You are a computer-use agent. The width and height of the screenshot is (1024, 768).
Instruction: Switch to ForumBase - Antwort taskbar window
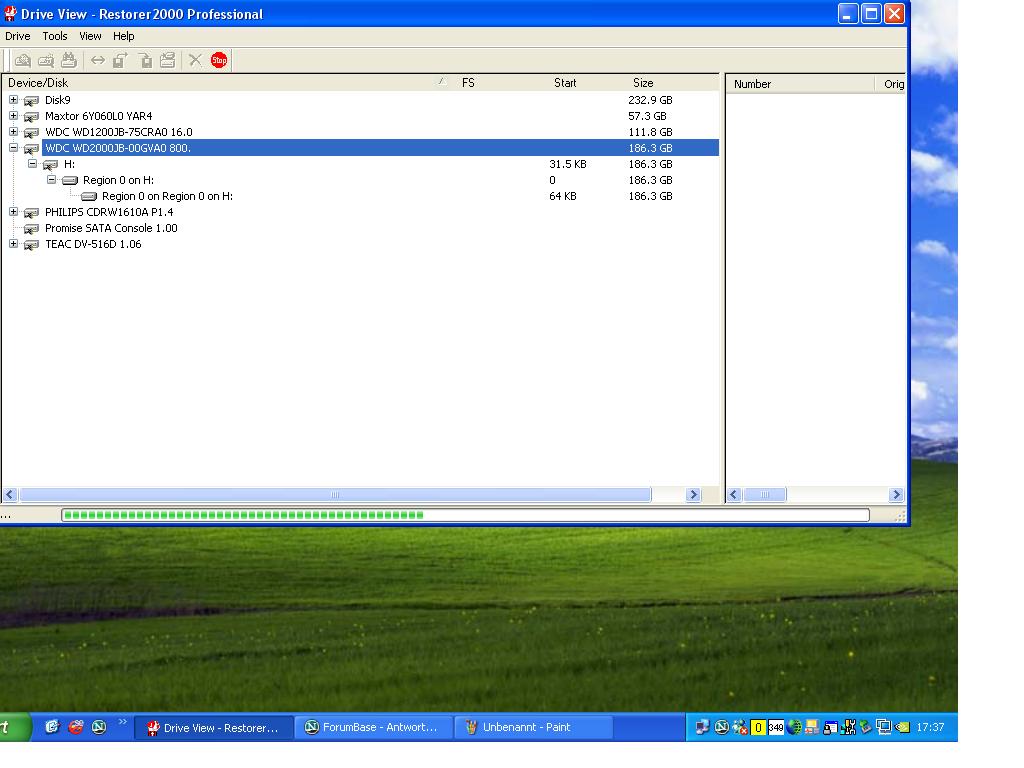[x=374, y=727]
